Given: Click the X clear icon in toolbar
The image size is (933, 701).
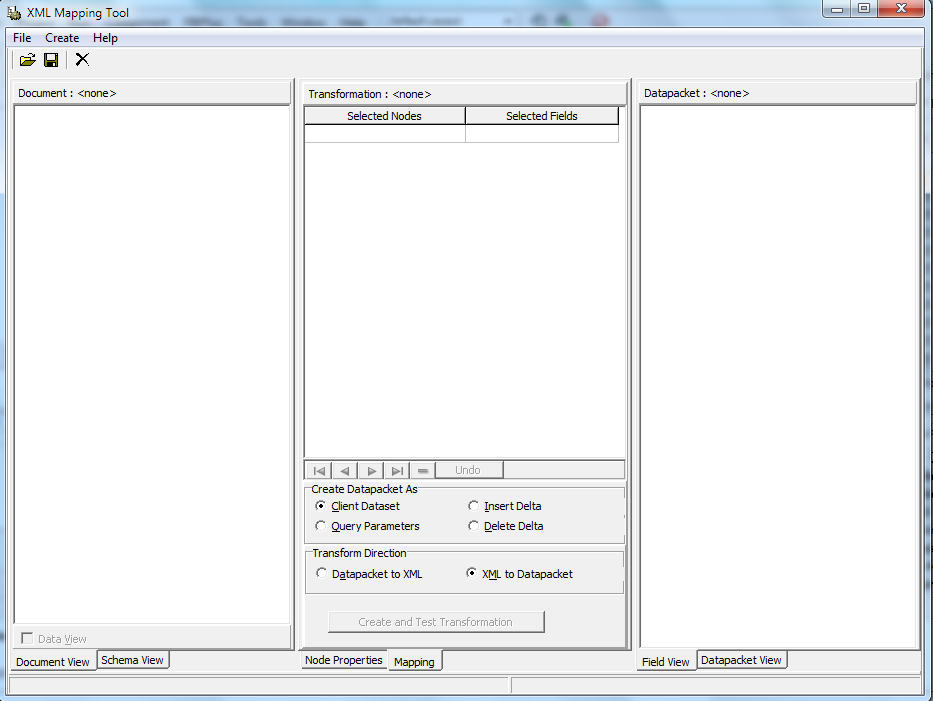Looking at the screenshot, I should (82, 60).
